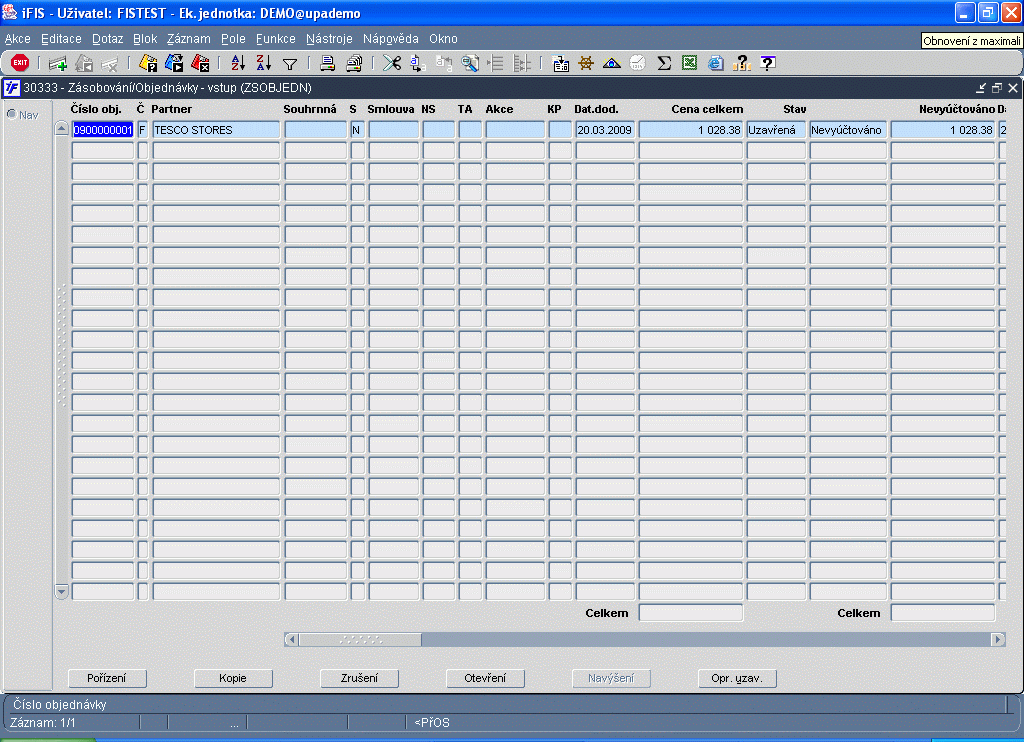Click the Enter Query yellow folder icon
Image resolution: width=1024 pixels, height=742 pixels.
tap(148, 63)
